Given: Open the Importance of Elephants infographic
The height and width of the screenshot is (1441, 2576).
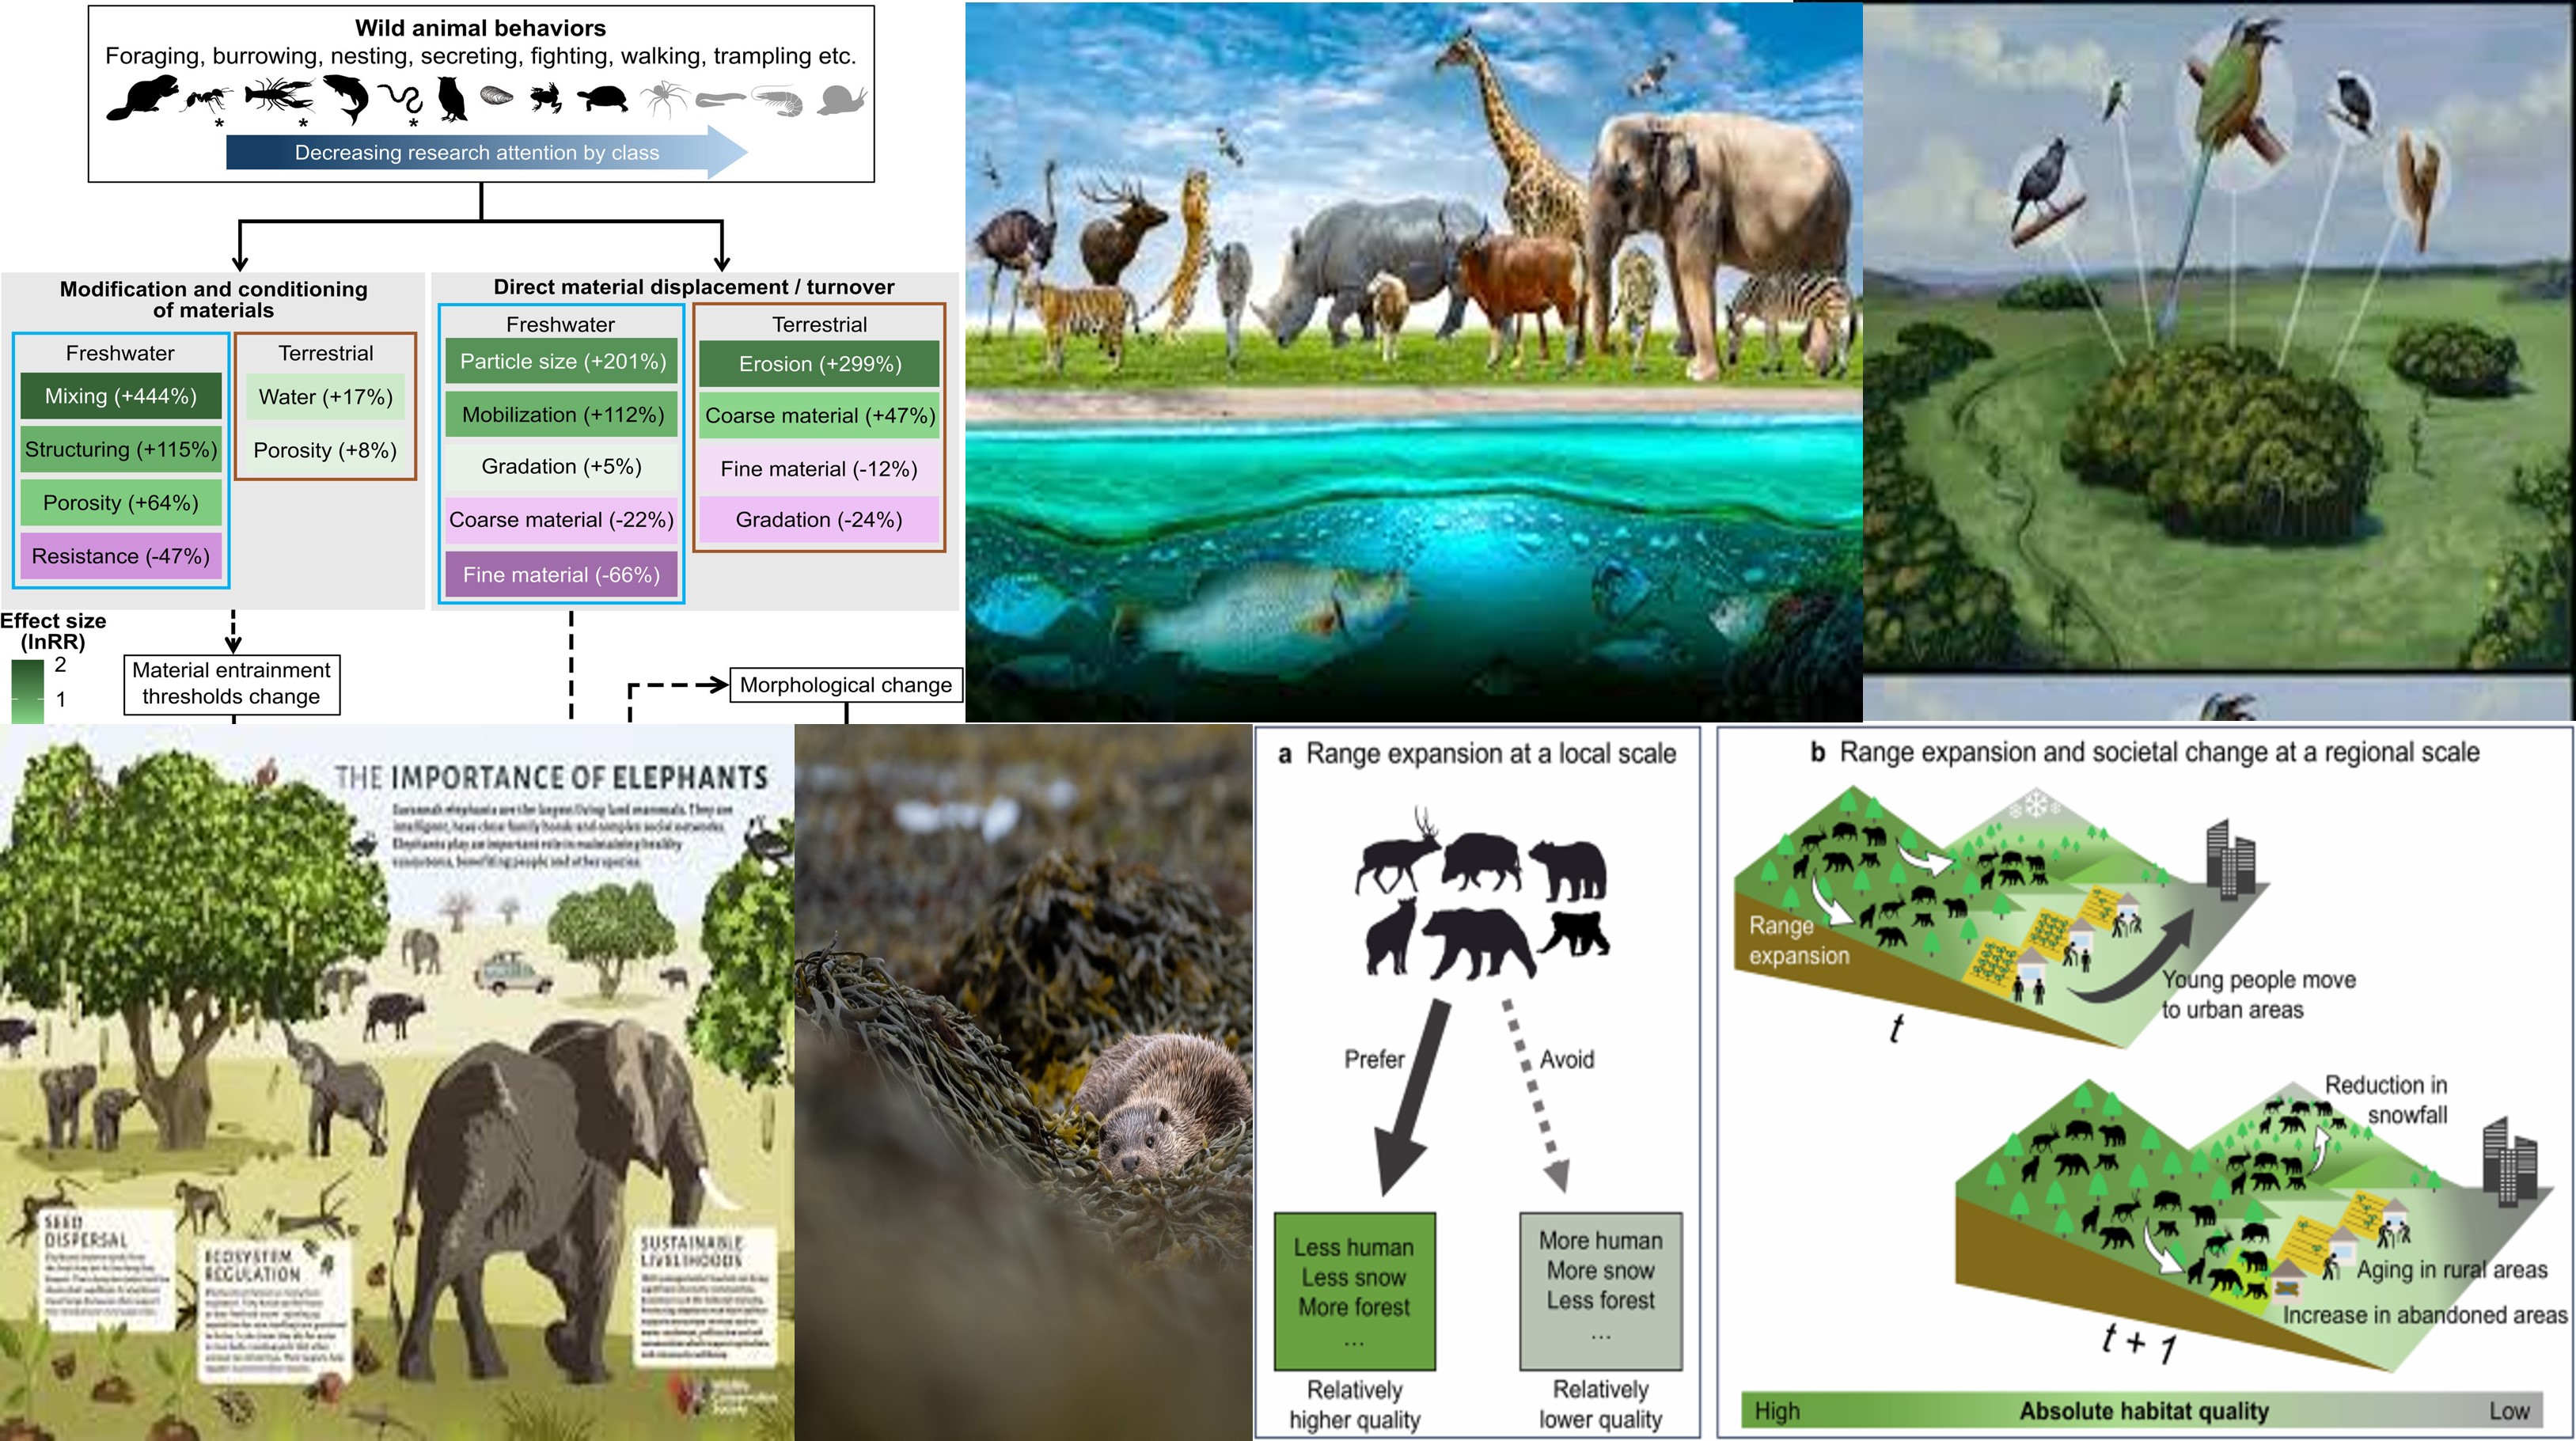Looking at the screenshot, I should [396, 1082].
